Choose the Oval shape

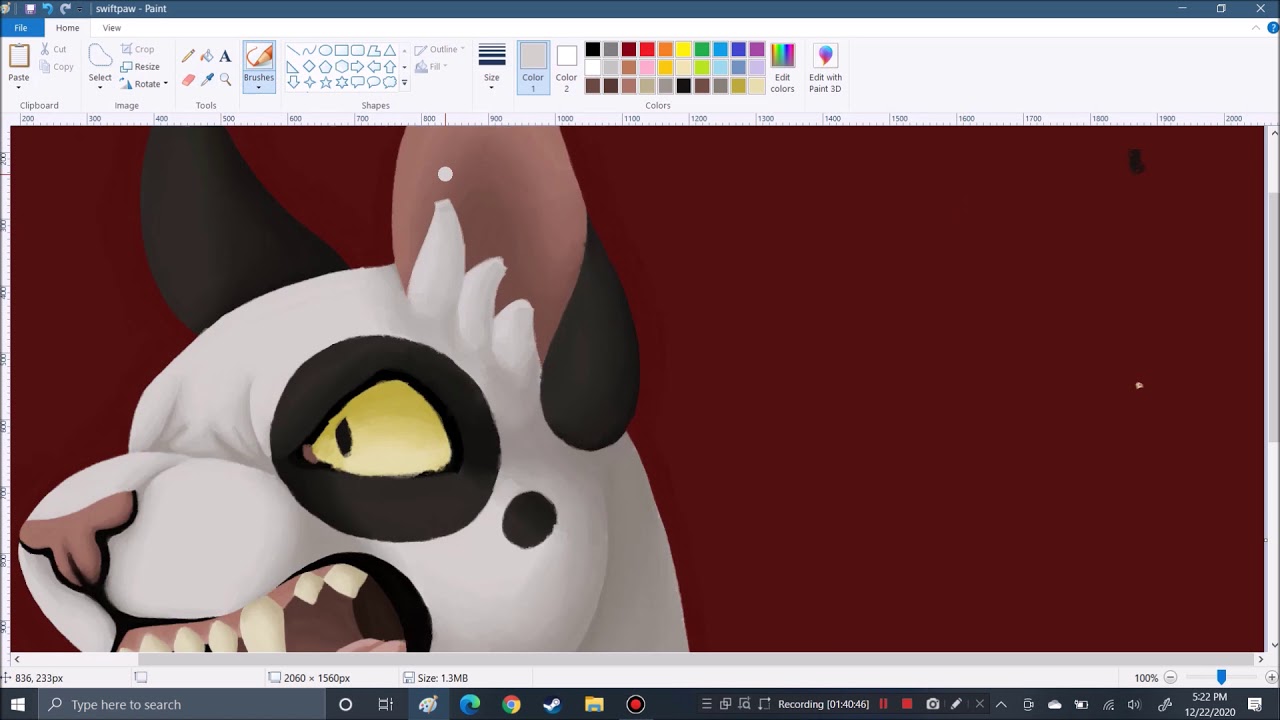point(325,50)
